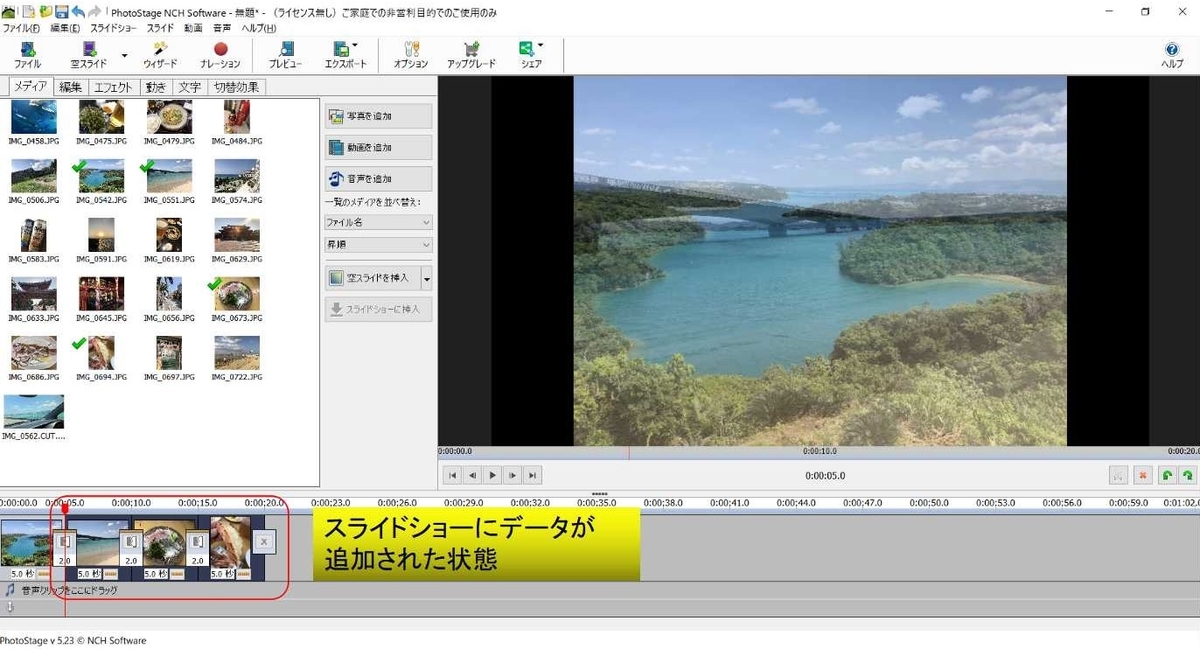This screenshot has height=649, width=1200.
Task: Click the open project folder icon in title bar
Action: 45,12
